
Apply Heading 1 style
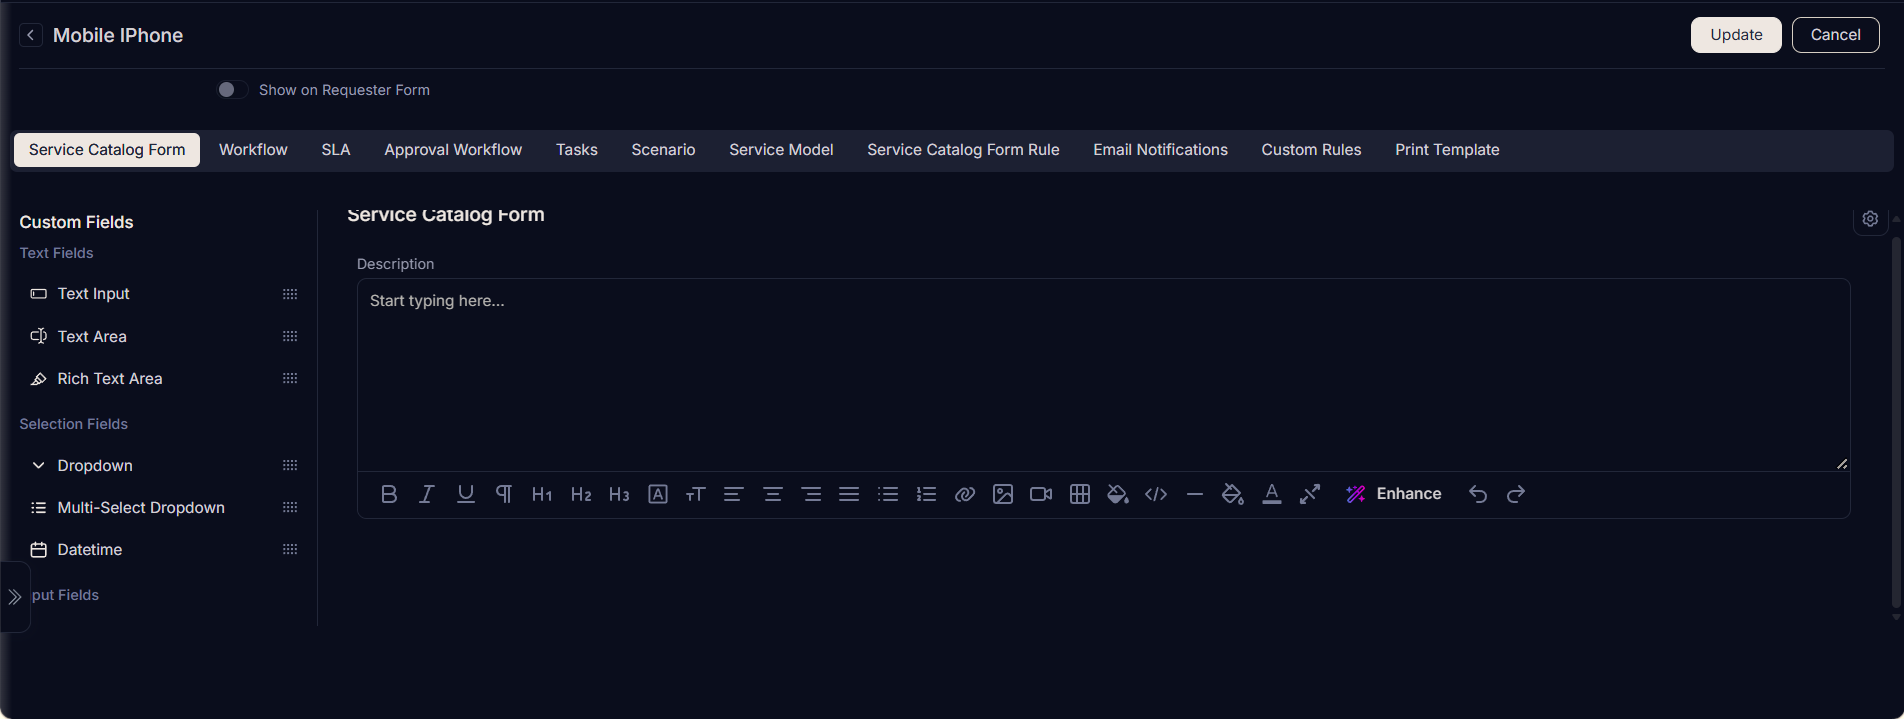coord(542,494)
